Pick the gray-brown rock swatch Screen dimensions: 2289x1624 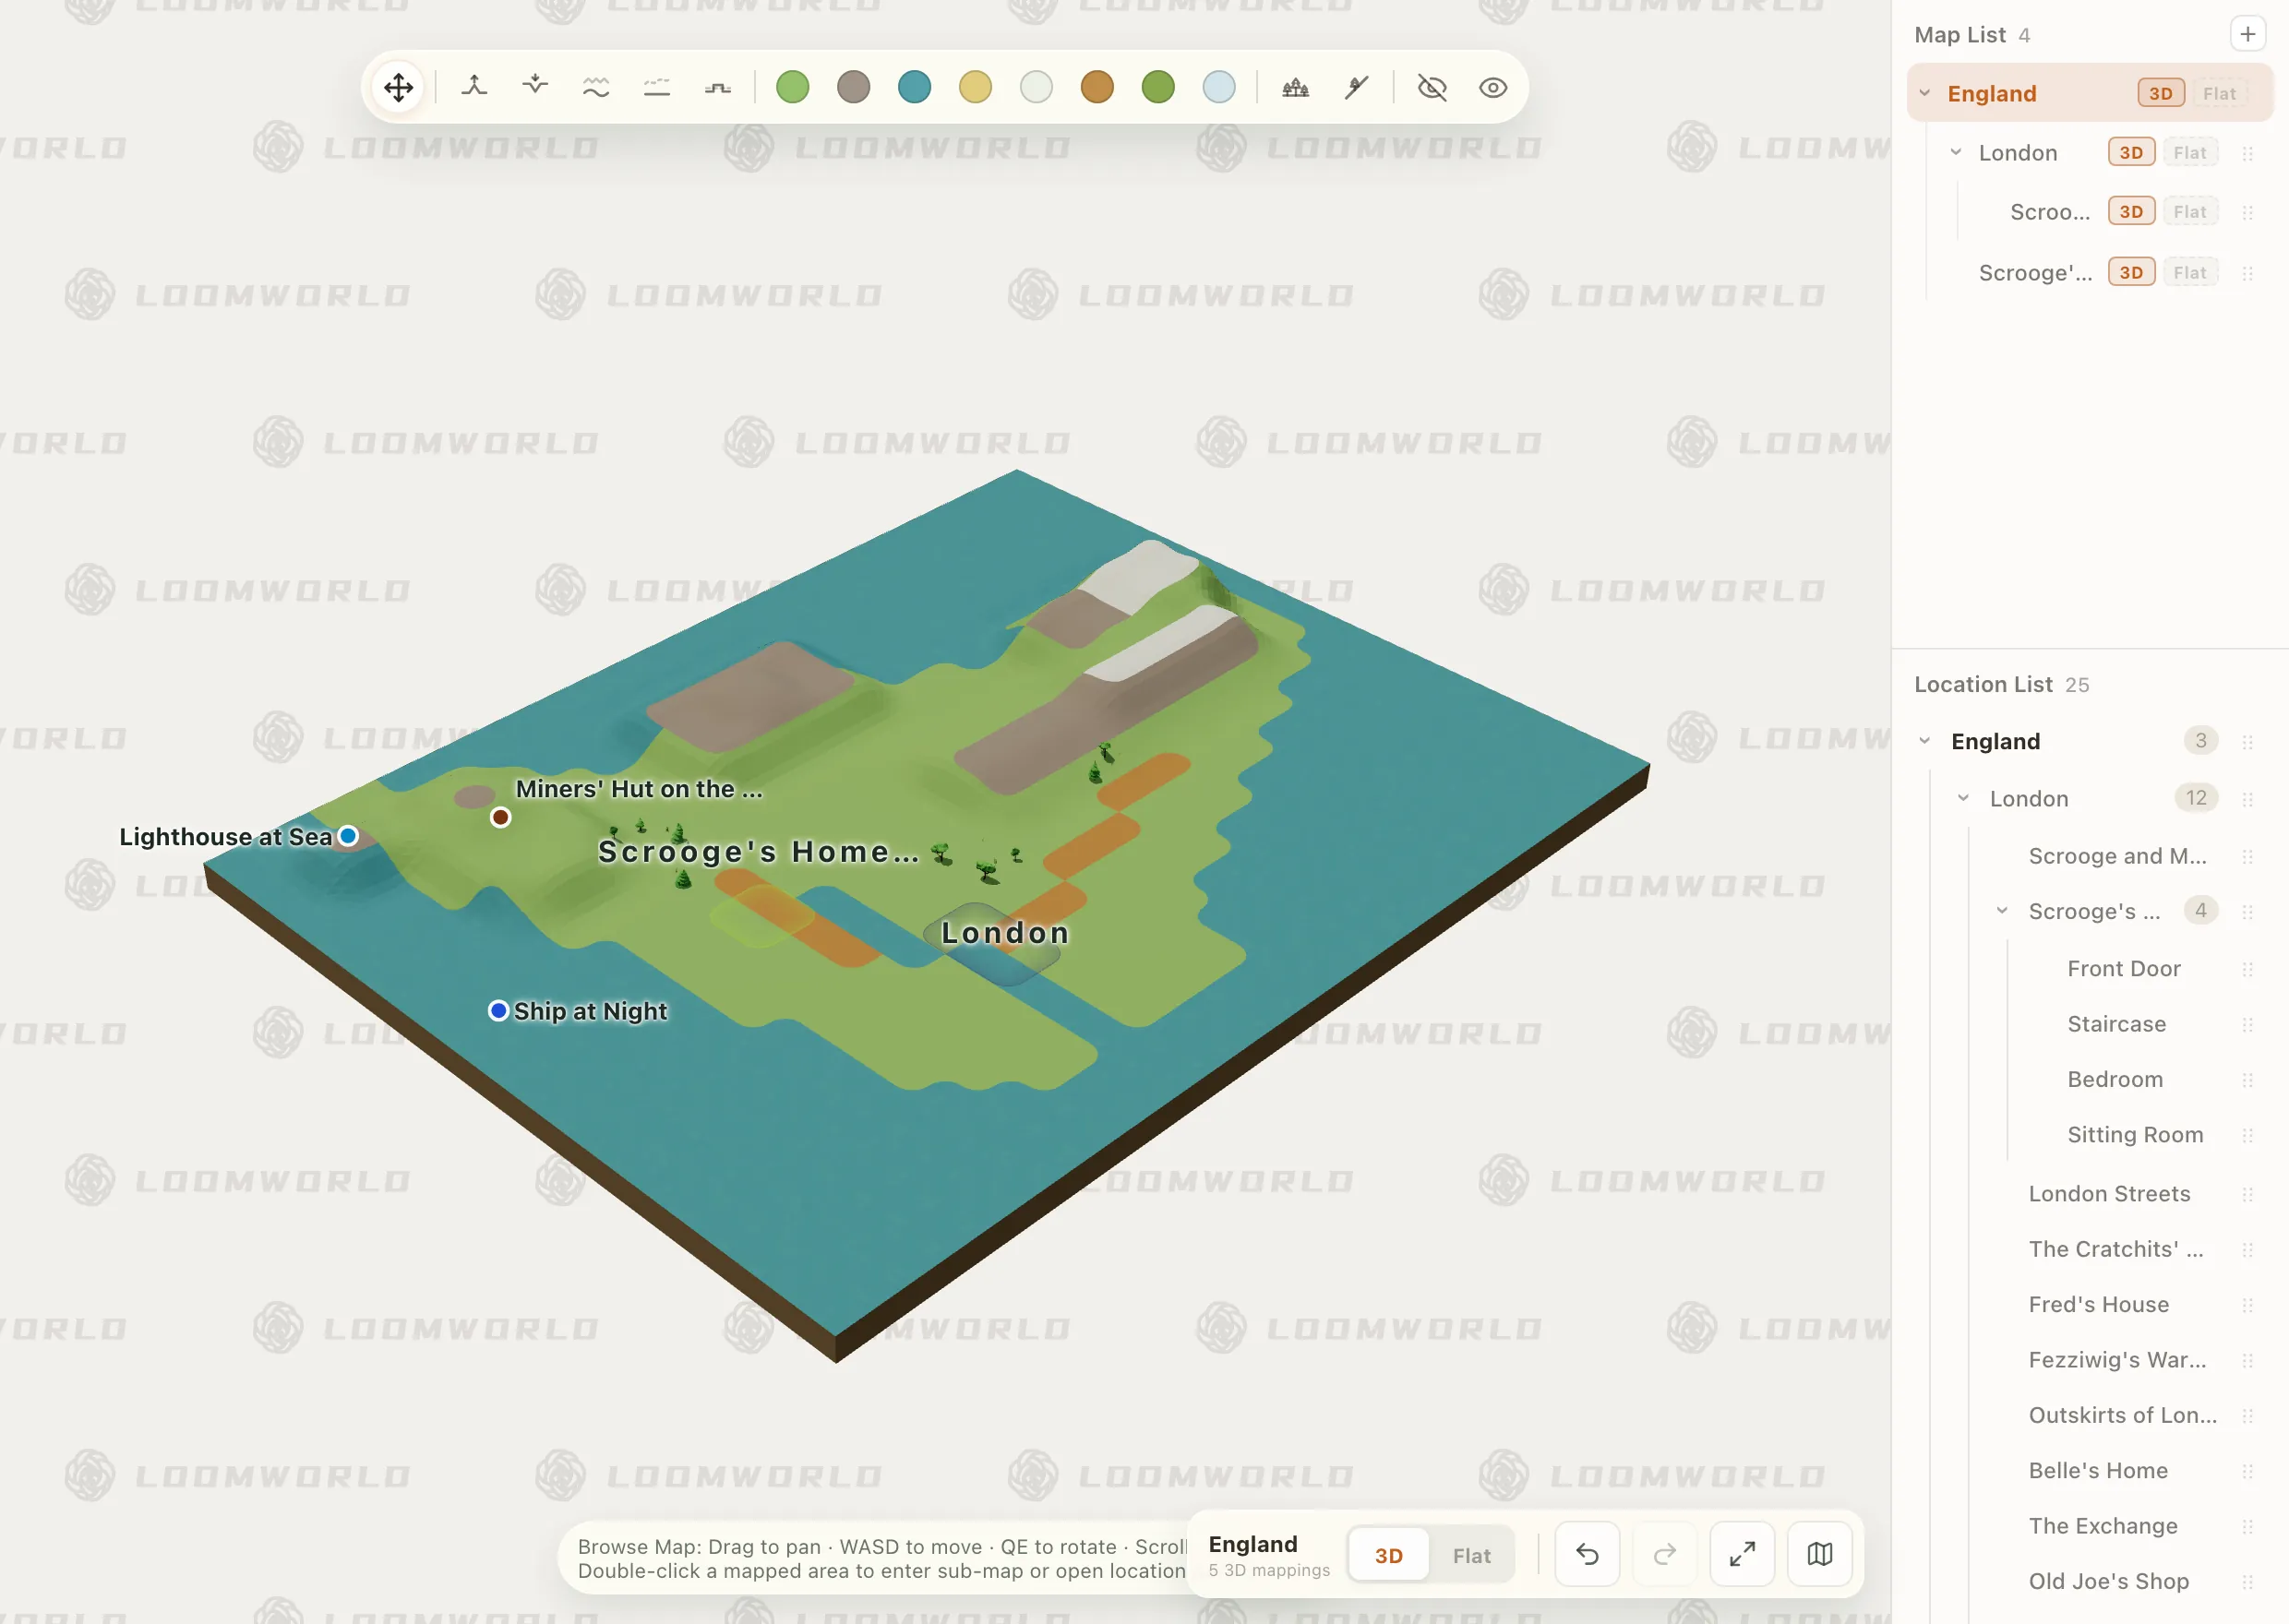coord(854,87)
